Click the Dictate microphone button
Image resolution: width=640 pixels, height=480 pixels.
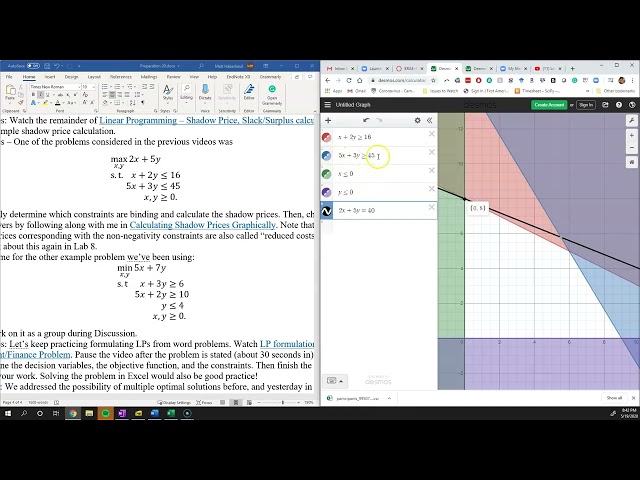205,93
